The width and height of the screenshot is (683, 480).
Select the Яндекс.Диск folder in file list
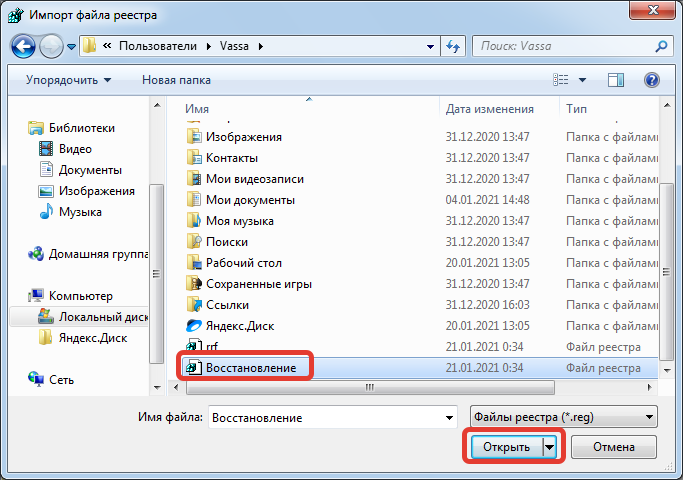point(240,326)
